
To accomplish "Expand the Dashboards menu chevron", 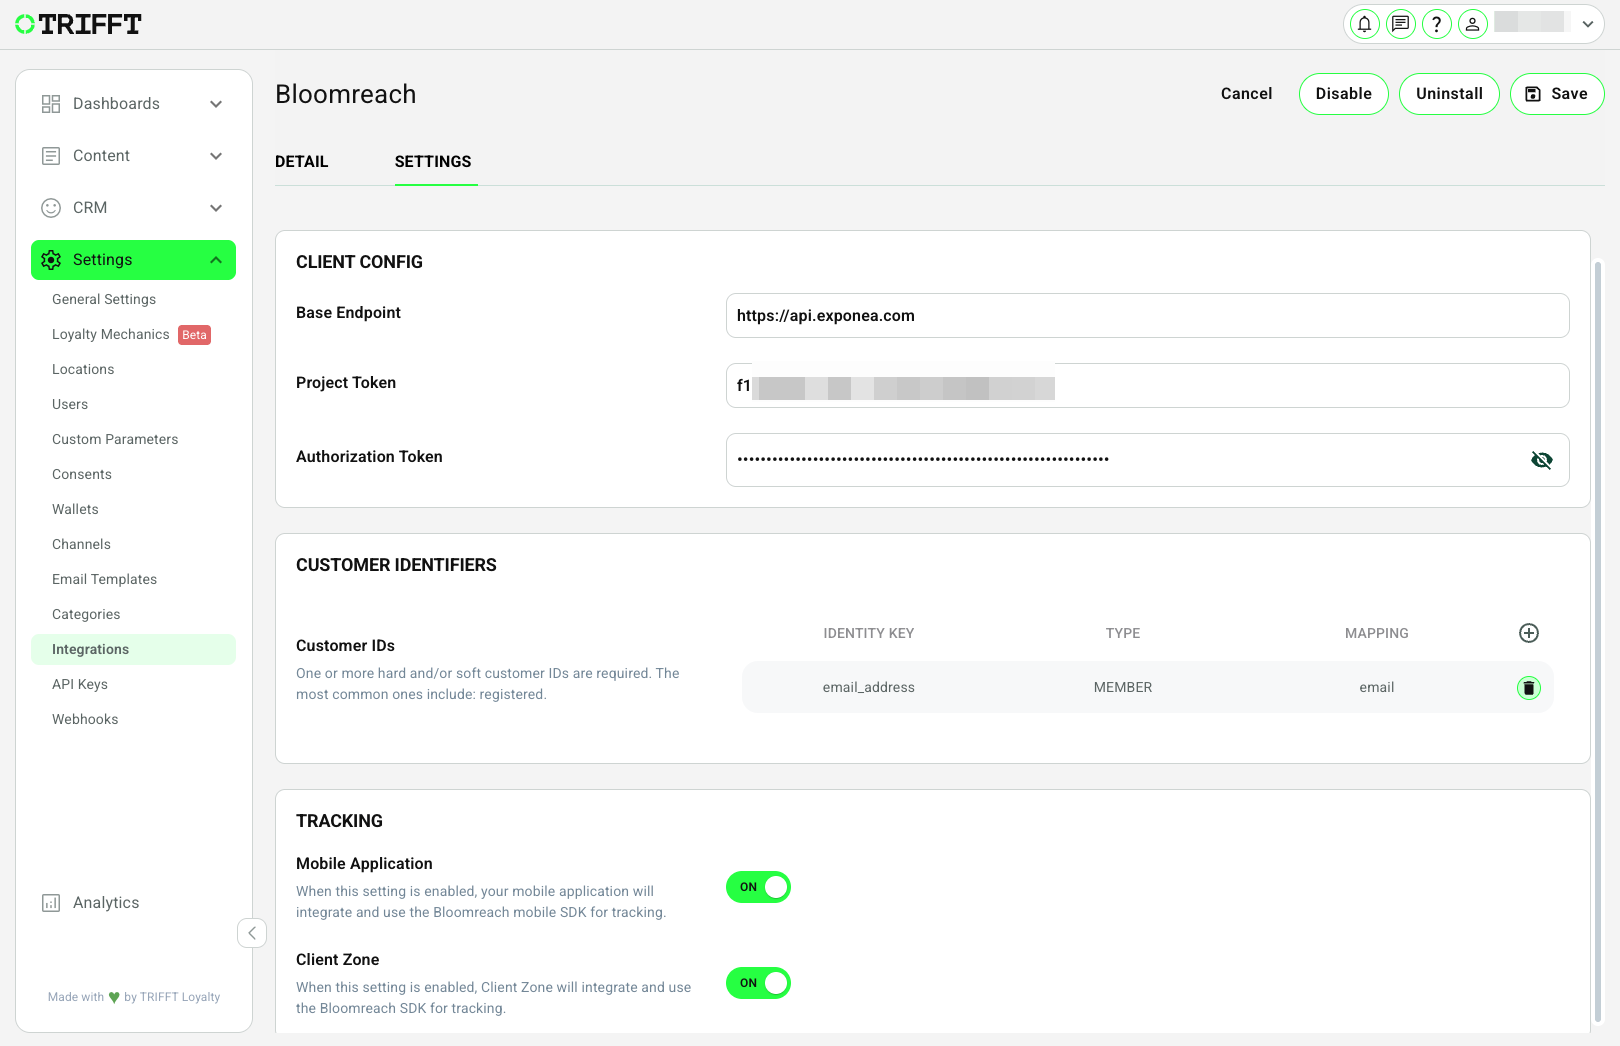I will (x=216, y=104).
